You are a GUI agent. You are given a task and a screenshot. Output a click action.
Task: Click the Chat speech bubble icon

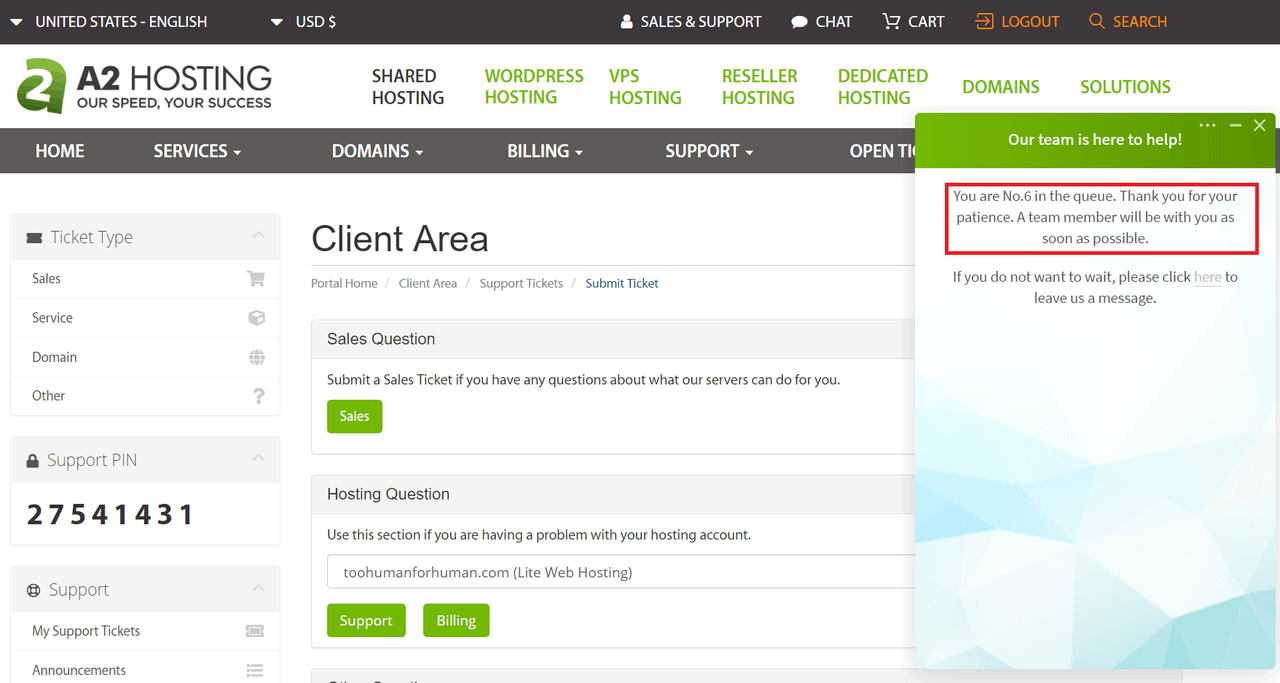tap(799, 22)
